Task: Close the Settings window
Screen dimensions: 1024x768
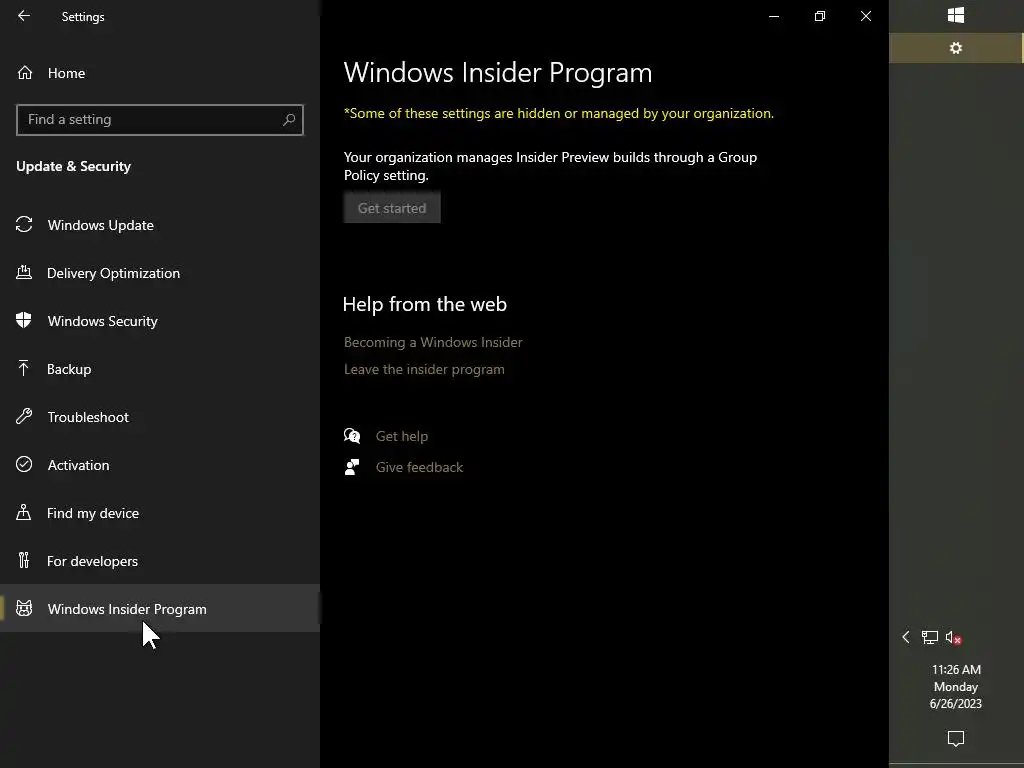Action: pyautogui.click(x=866, y=16)
